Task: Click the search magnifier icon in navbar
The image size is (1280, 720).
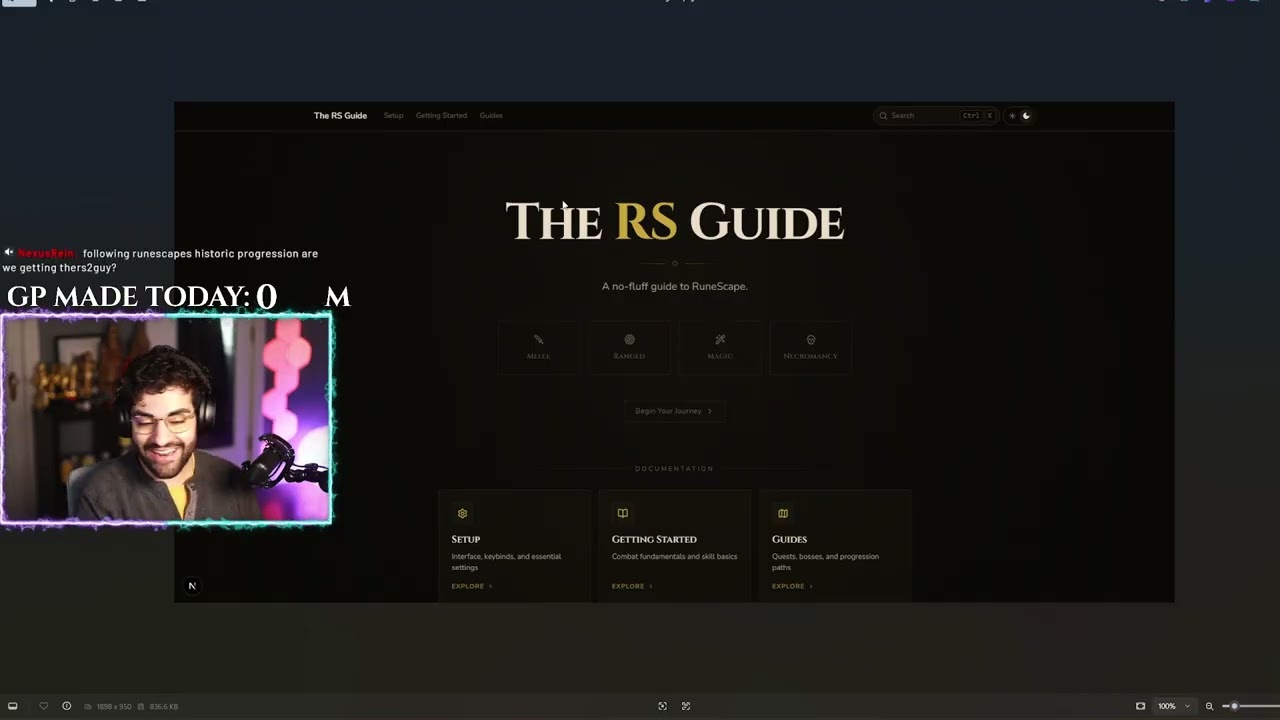Action: click(883, 116)
